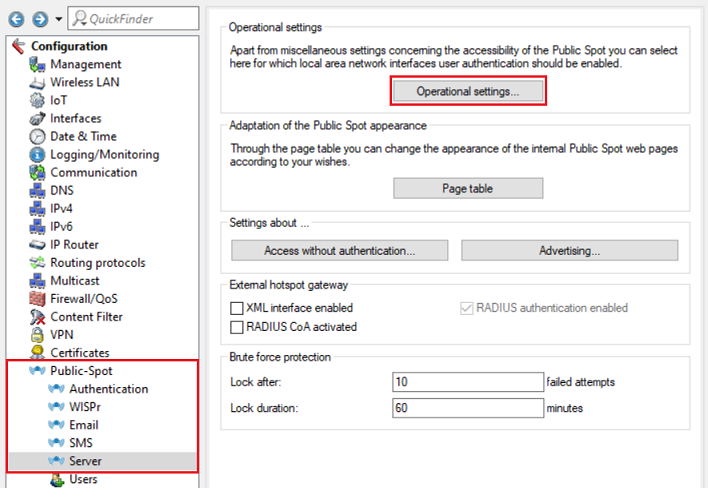Click the Certificates icon in sidebar
The image size is (708, 488).
[37, 352]
